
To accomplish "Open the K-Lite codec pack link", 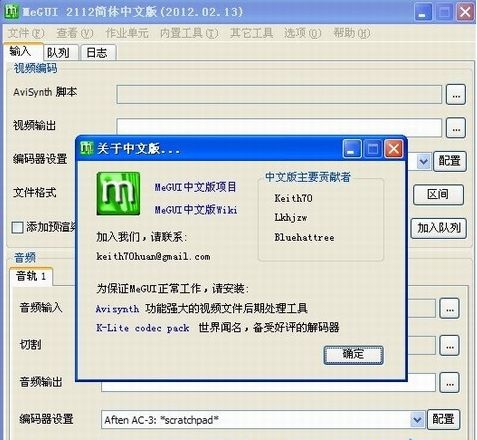I will [x=143, y=328].
